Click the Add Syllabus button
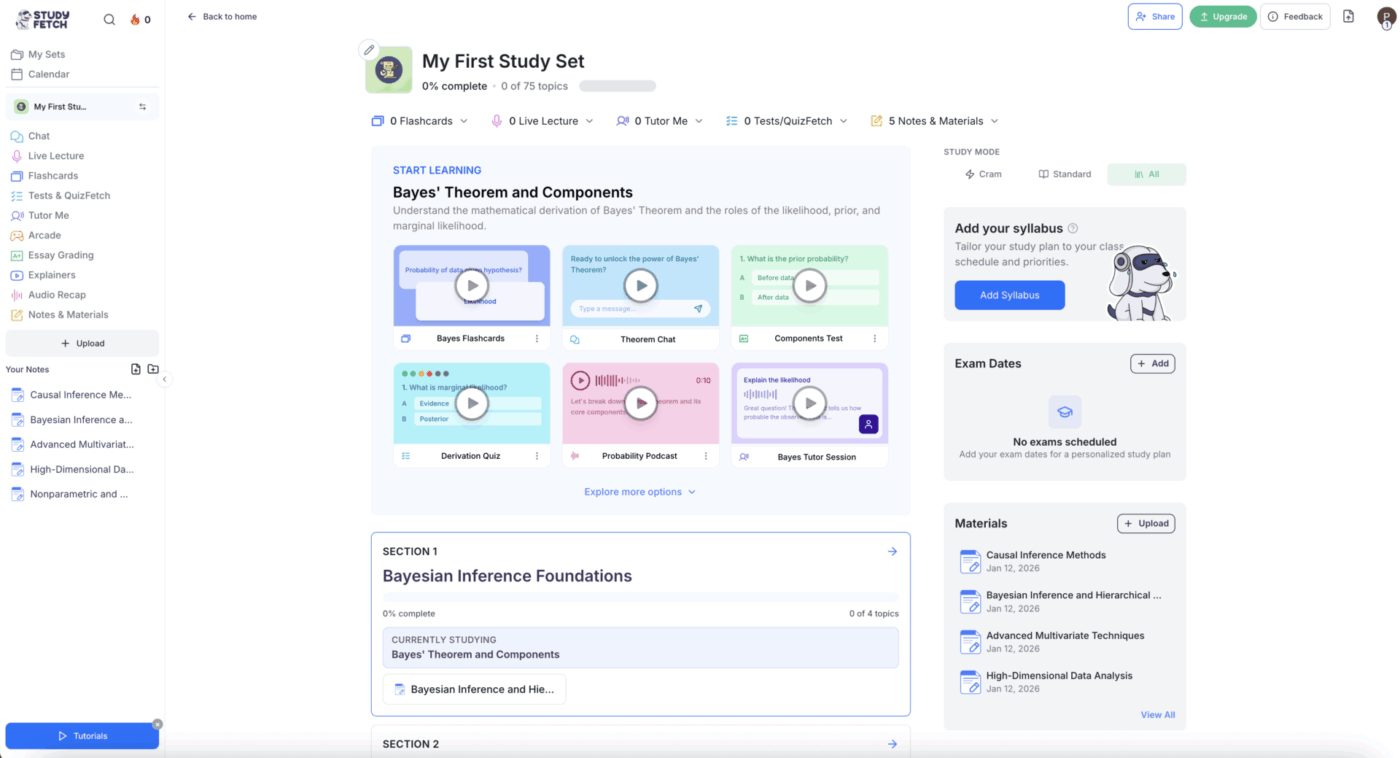The image size is (1400, 758). click(x=1009, y=295)
